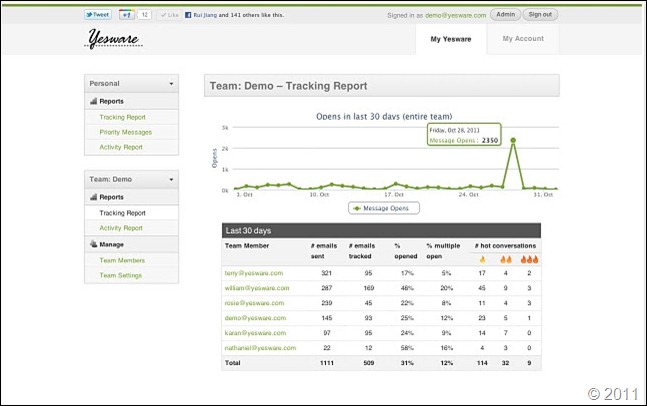
Task: Click the Tweet button
Action: click(x=98, y=16)
